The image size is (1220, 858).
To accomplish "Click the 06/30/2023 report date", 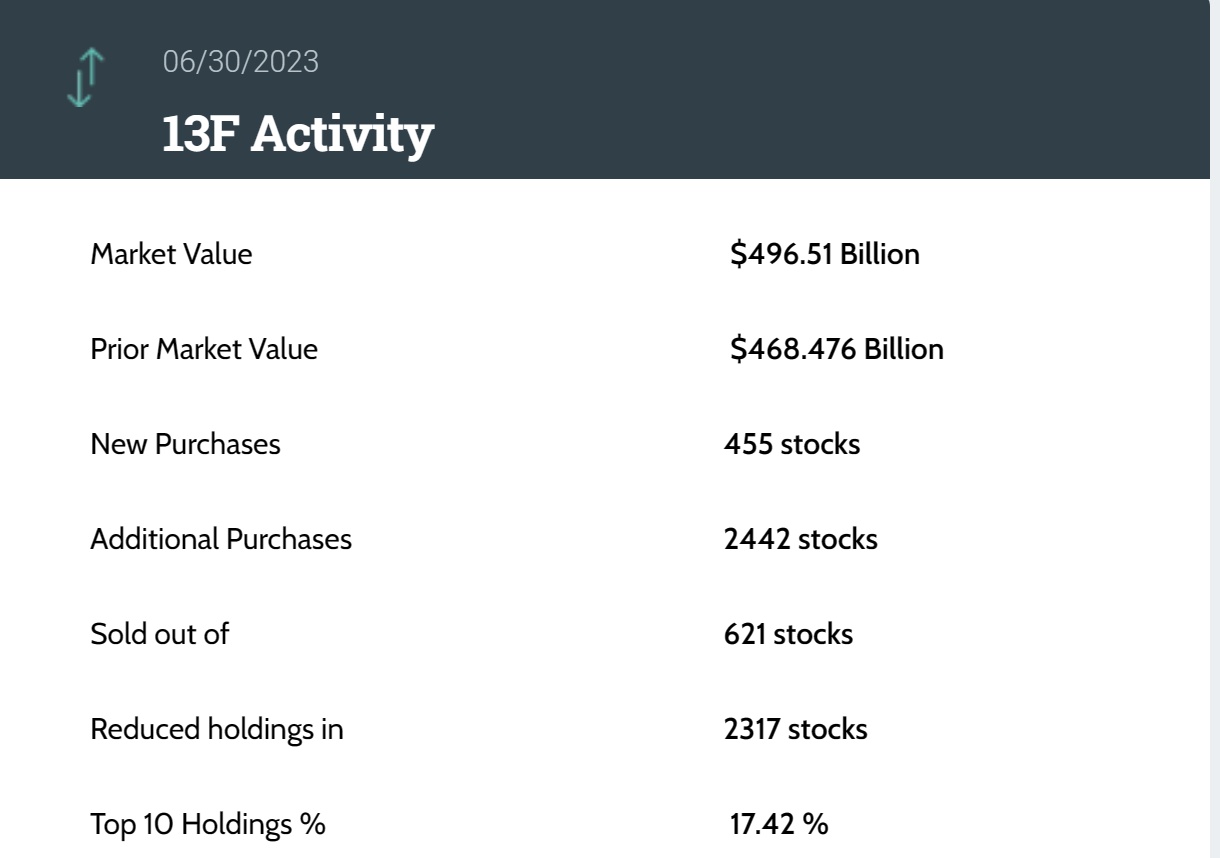I will click(240, 62).
